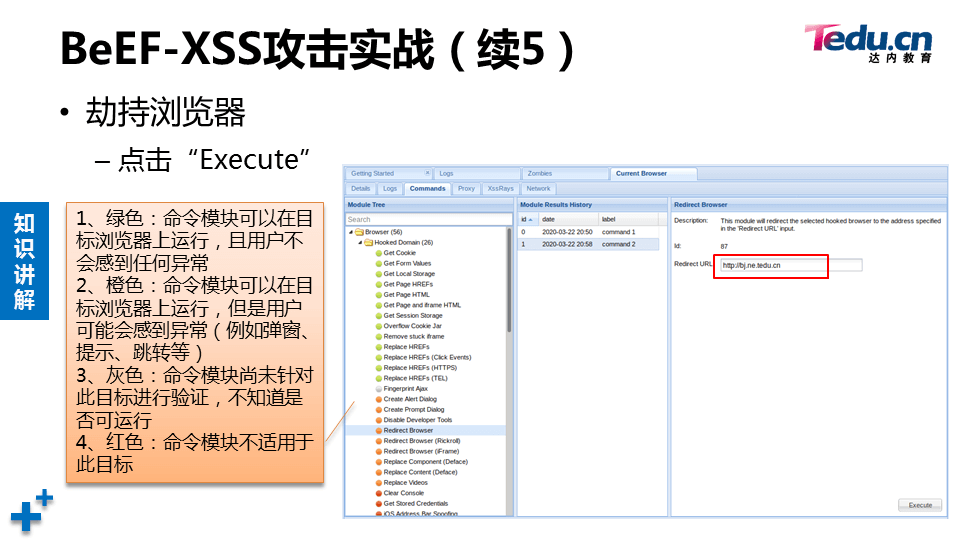Click the green icon next to Get Local Storage
Image resolution: width=960 pixels, height=540 pixels.
[x=378, y=274]
